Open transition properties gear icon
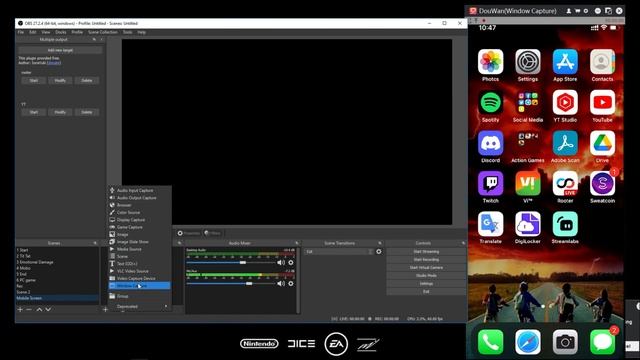Viewport: 640px width, 360px height. click(x=379, y=252)
